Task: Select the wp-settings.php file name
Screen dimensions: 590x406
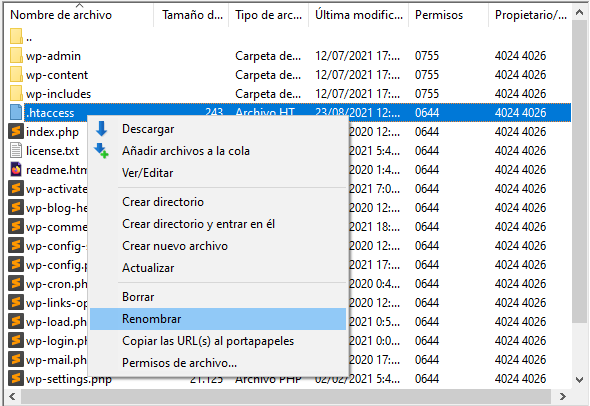Action: point(68,379)
